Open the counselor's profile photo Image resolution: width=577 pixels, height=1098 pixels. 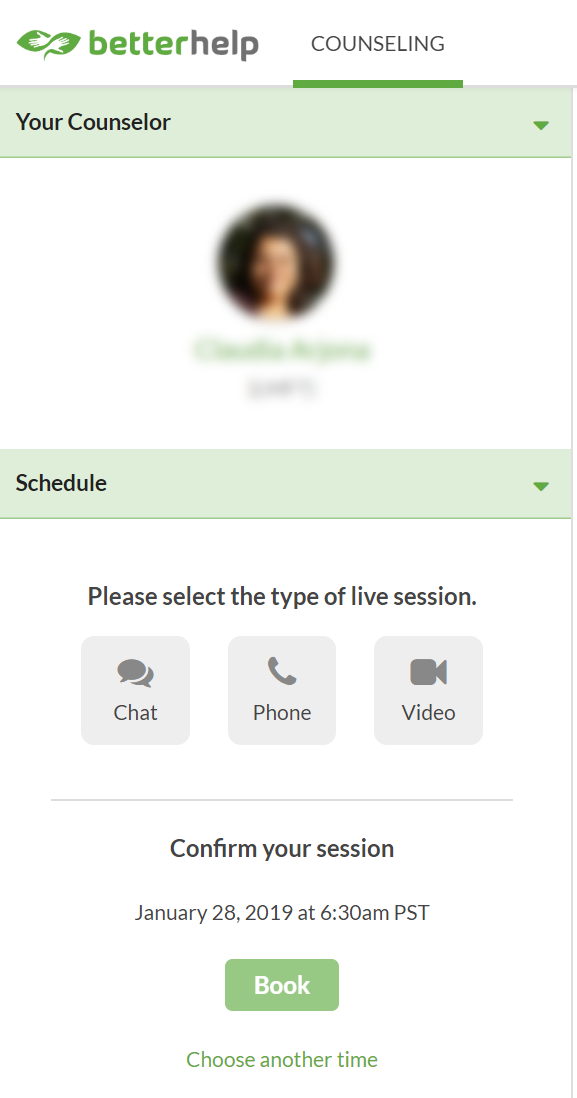coord(276,262)
